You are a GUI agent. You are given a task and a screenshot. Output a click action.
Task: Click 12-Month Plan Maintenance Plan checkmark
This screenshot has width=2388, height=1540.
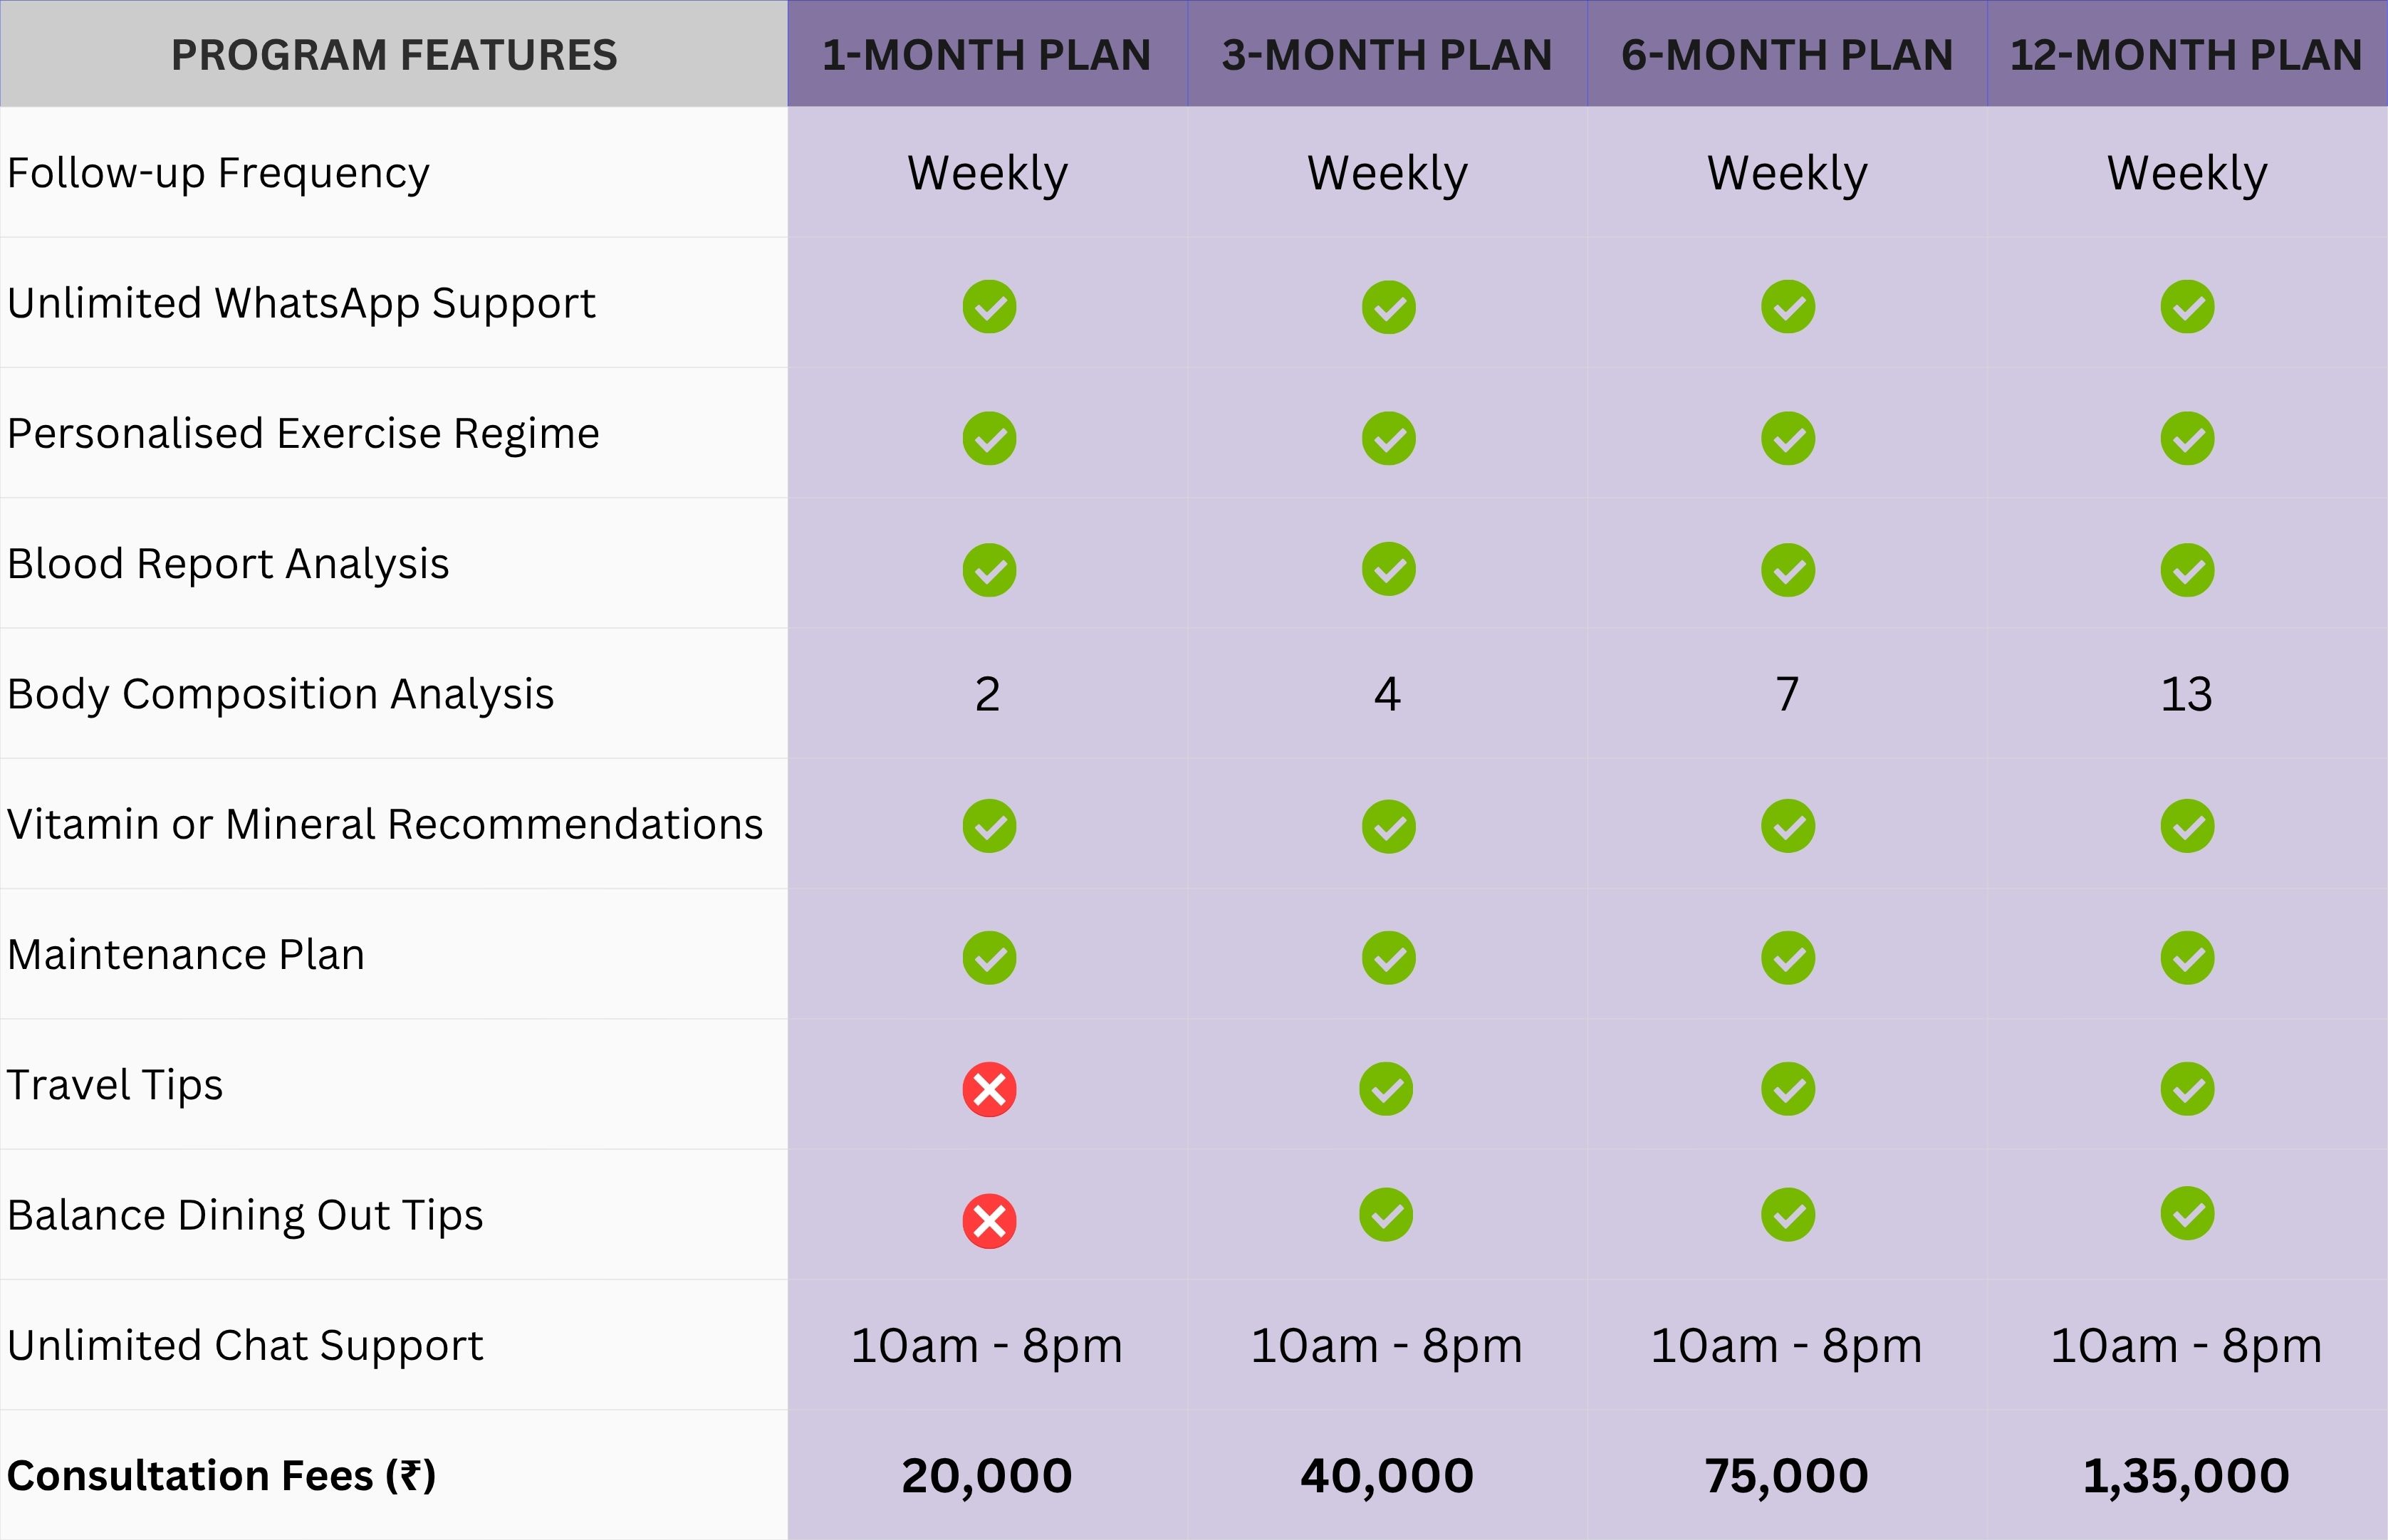(x=2187, y=958)
